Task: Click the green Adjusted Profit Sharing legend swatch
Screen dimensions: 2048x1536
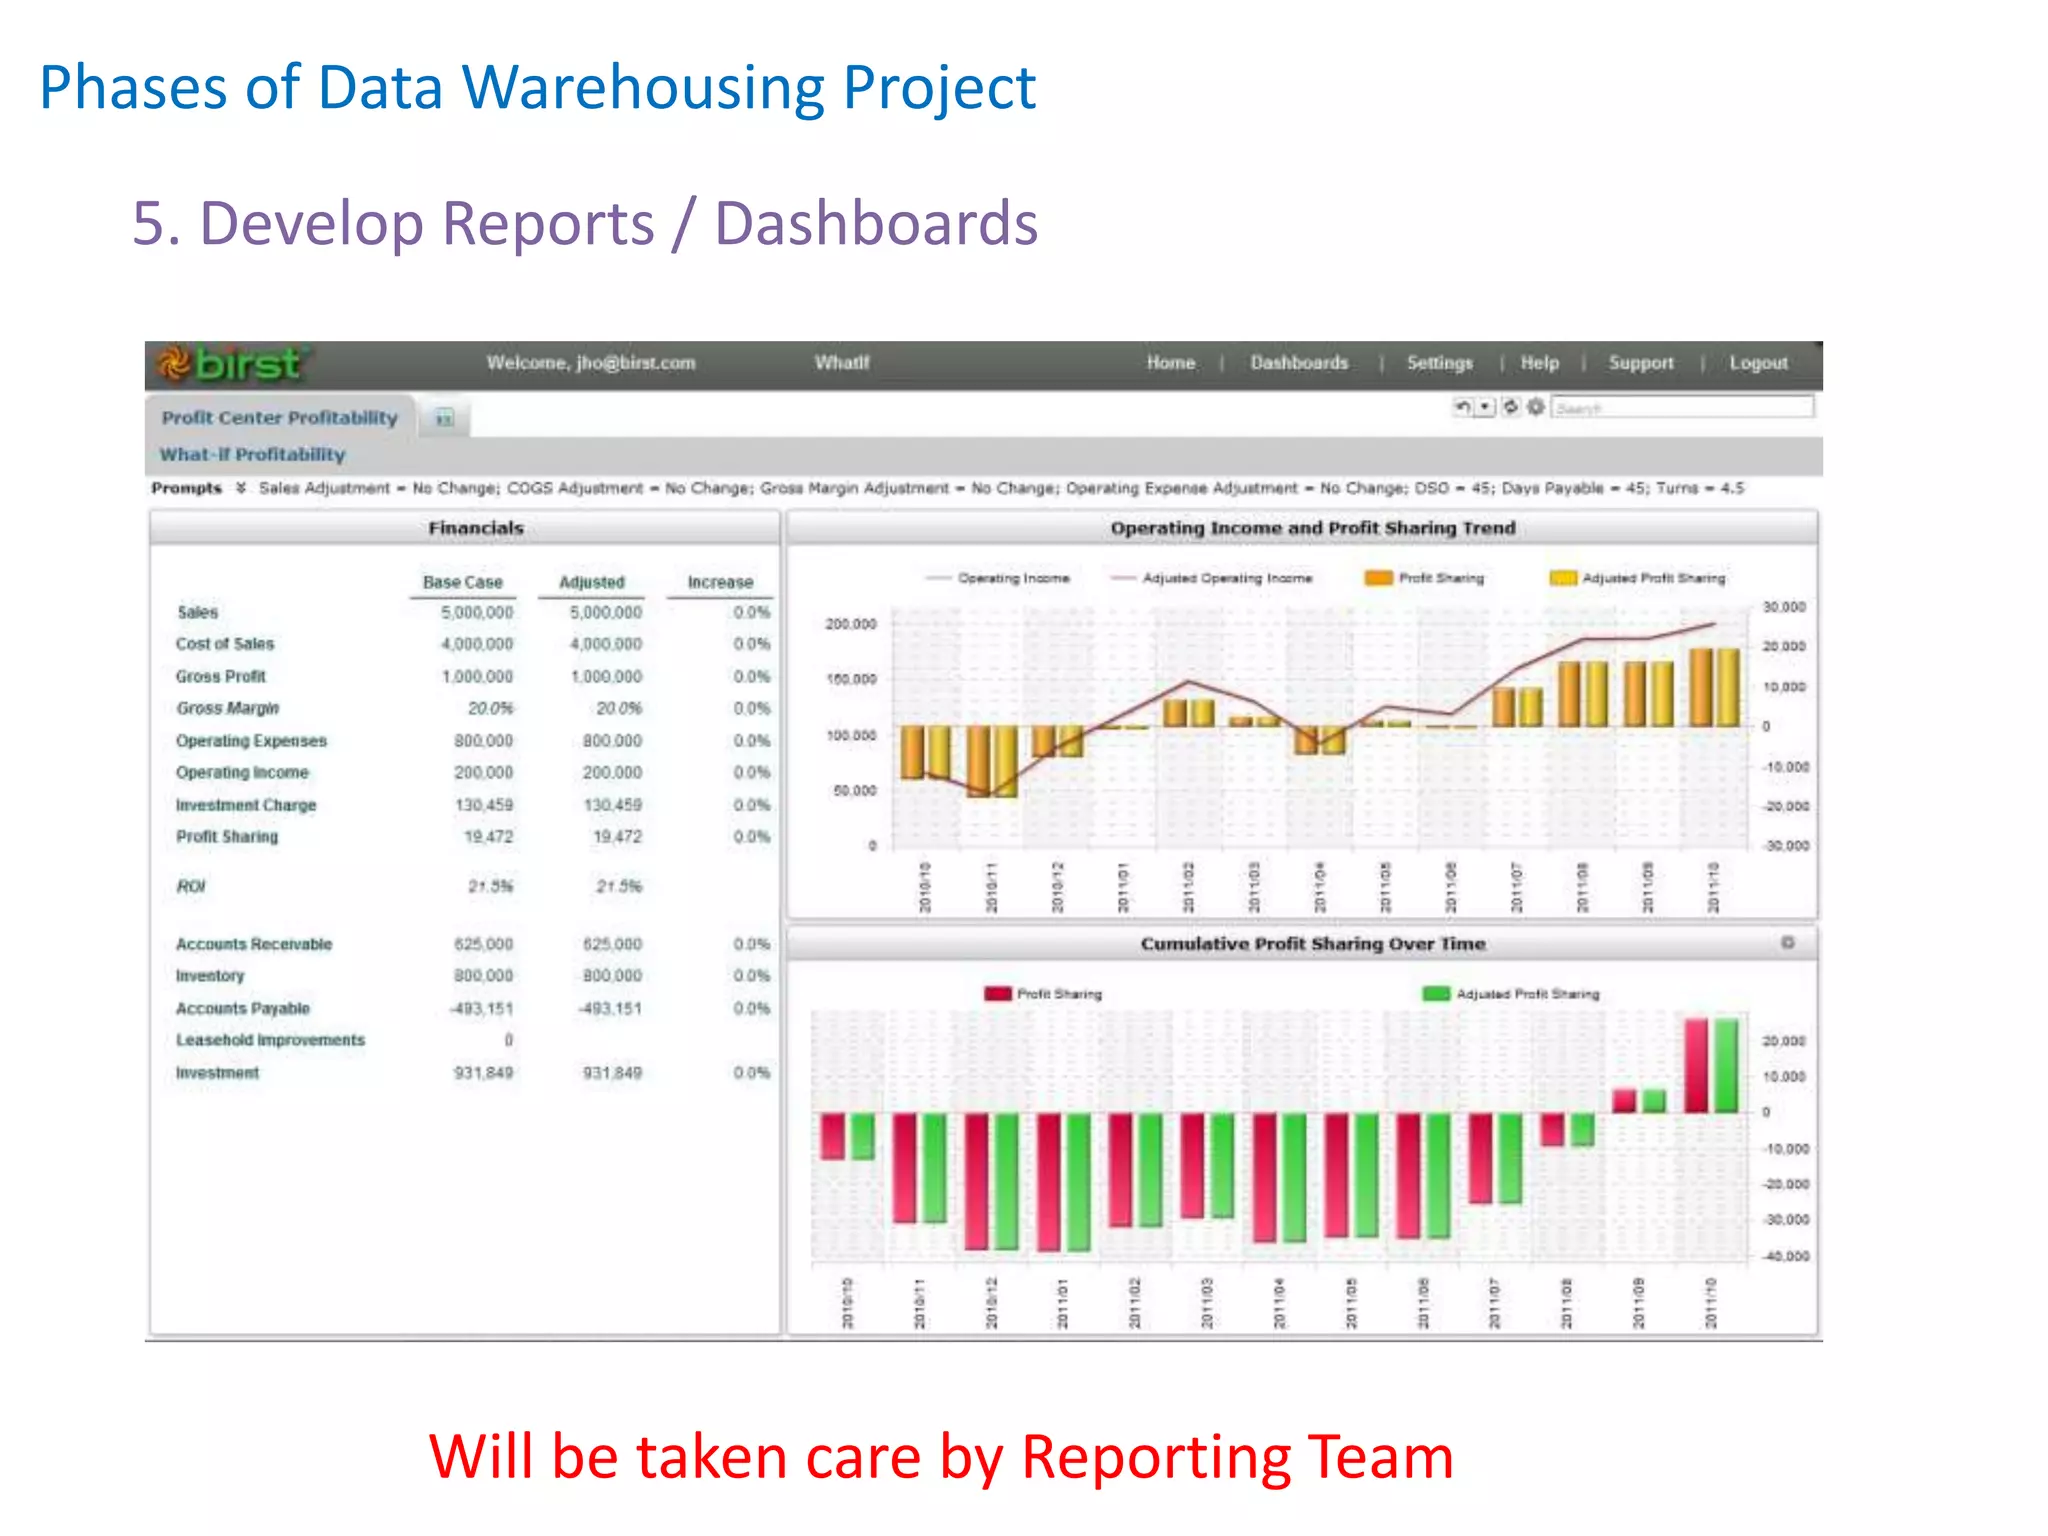Action: tap(1436, 994)
